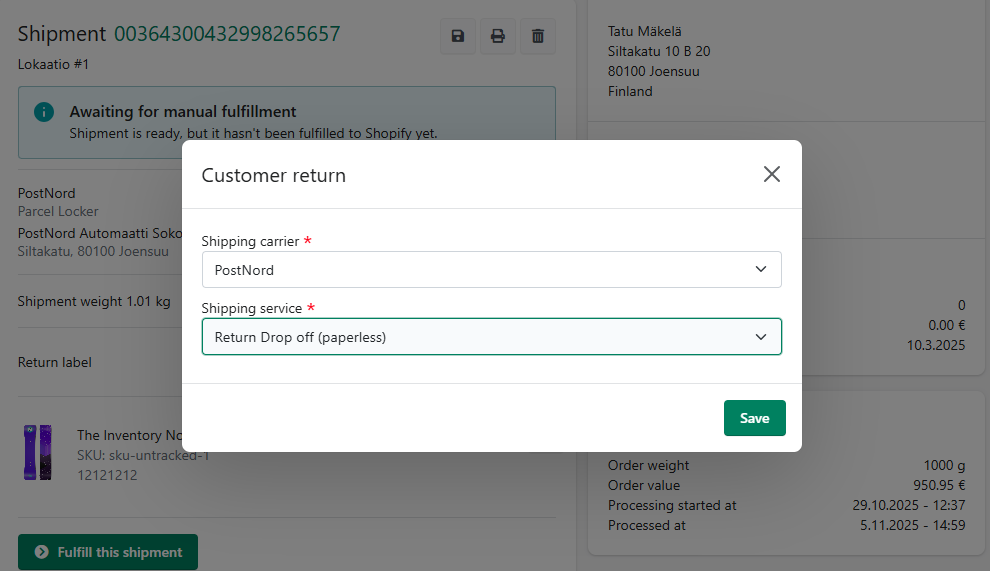
Task: Click the snowboard product thumbnail
Action: (38, 452)
